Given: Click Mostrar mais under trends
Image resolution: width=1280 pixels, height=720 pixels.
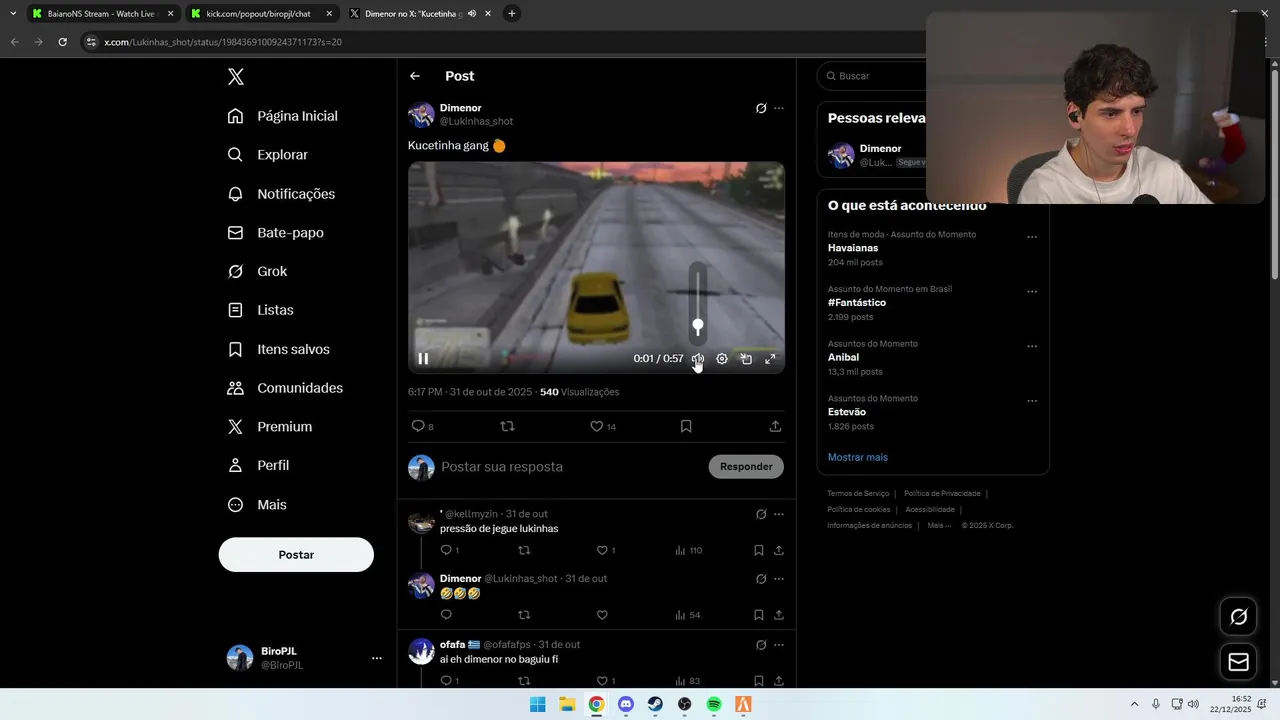Looking at the screenshot, I should click(858, 457).
